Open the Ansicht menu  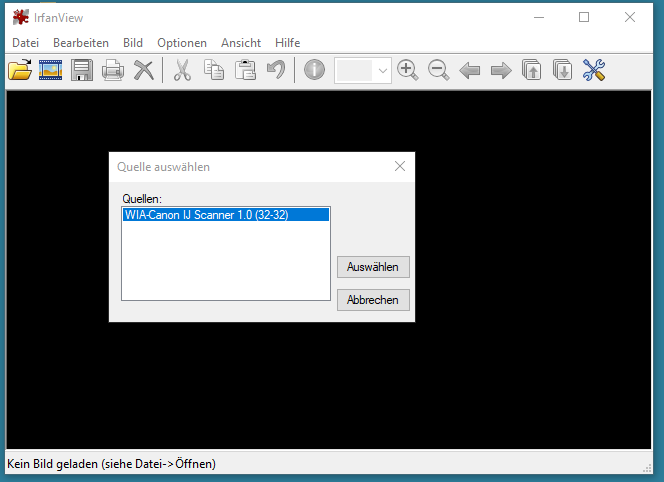tap(241, 43)
